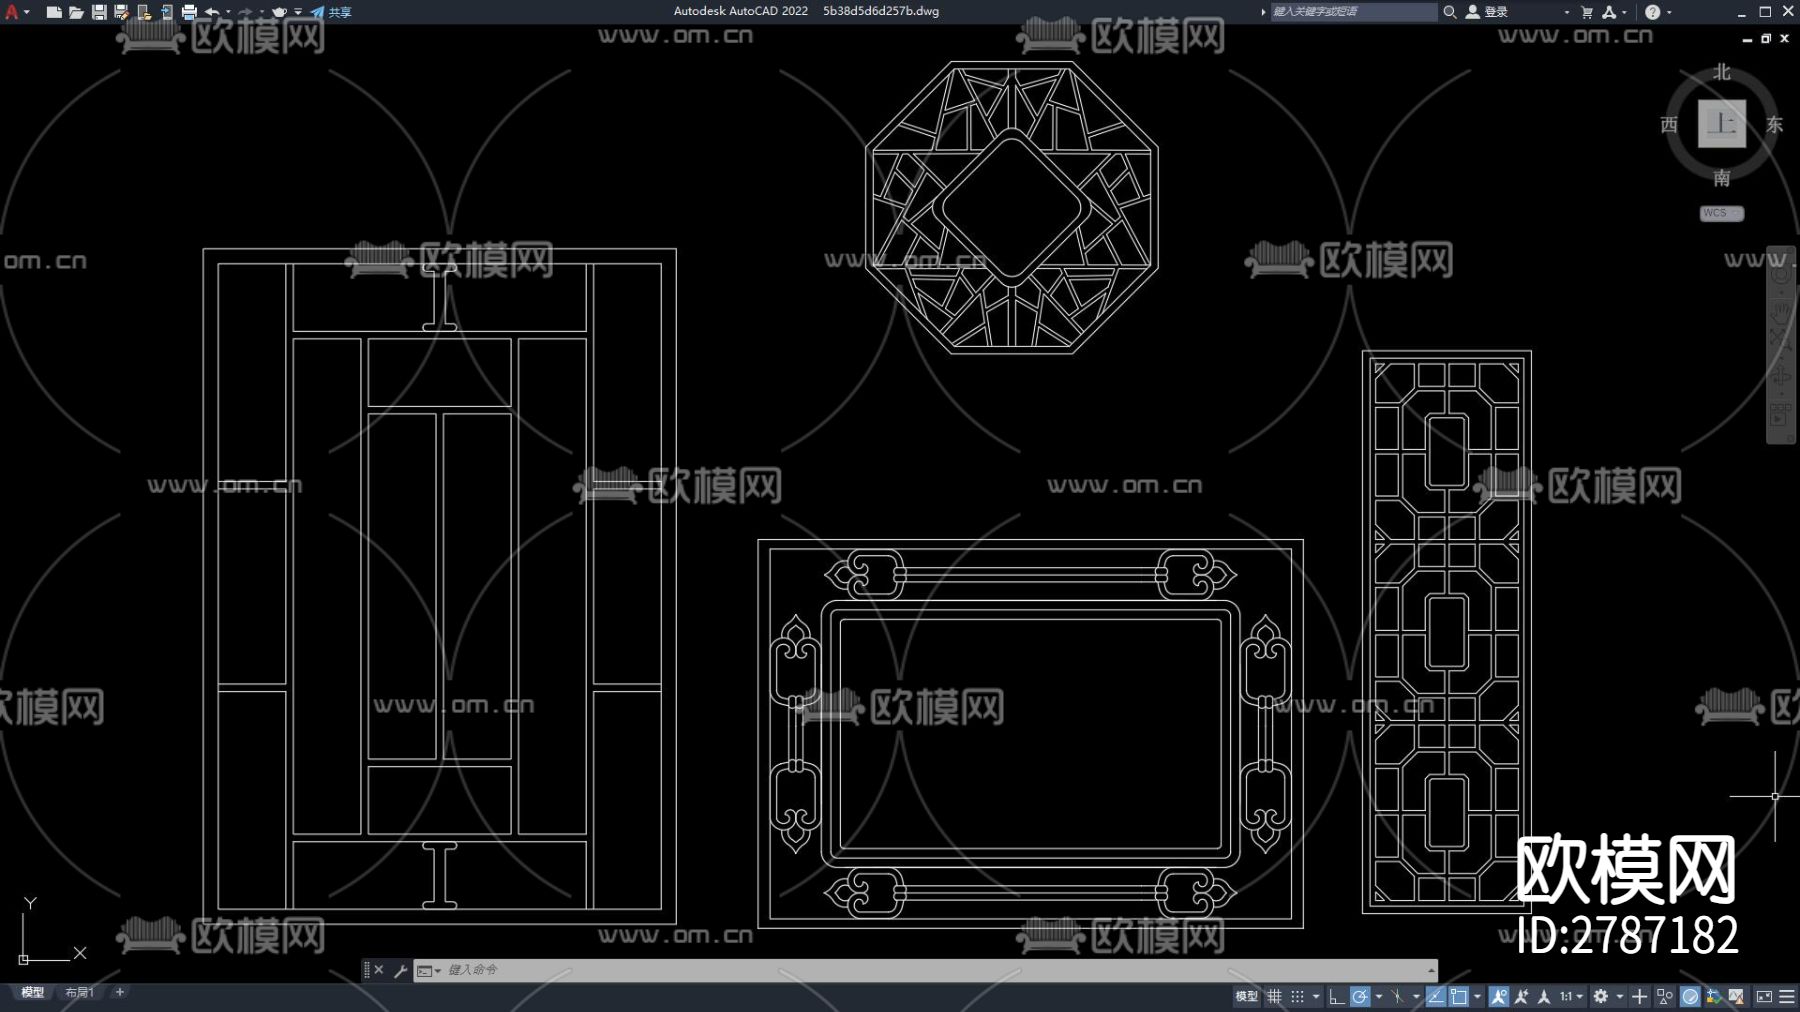Screen dimensions: 1800x1012
Task: Expand the sign-in account dropdown arrow
Action: (x=1566, y=12)
